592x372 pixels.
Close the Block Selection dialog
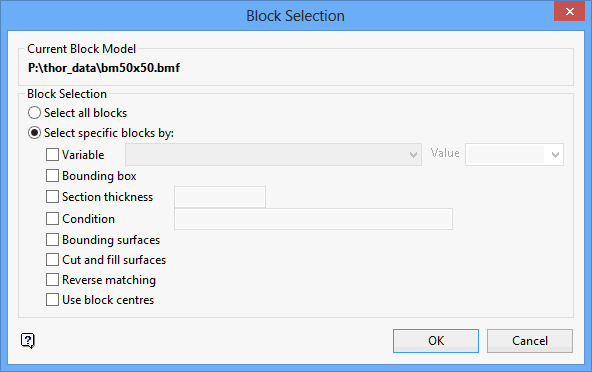pyautogui.click(x=569, y=11)
